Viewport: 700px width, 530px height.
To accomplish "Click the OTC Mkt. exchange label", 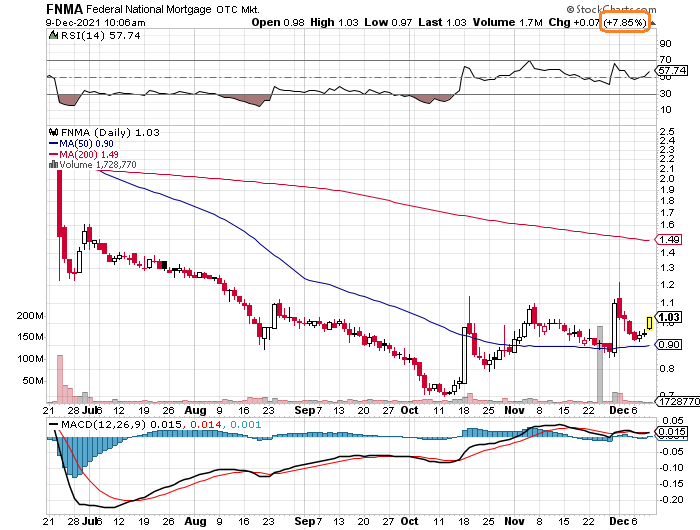I will pos(238,9).
